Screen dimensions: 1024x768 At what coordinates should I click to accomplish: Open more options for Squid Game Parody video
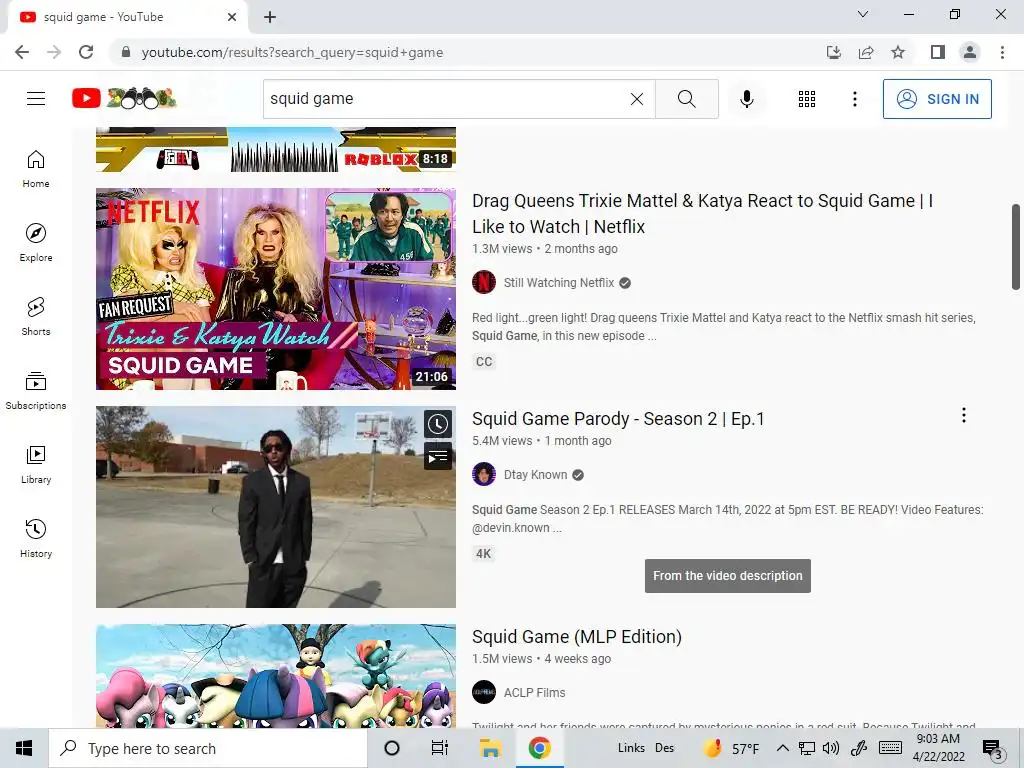(963, 415)
